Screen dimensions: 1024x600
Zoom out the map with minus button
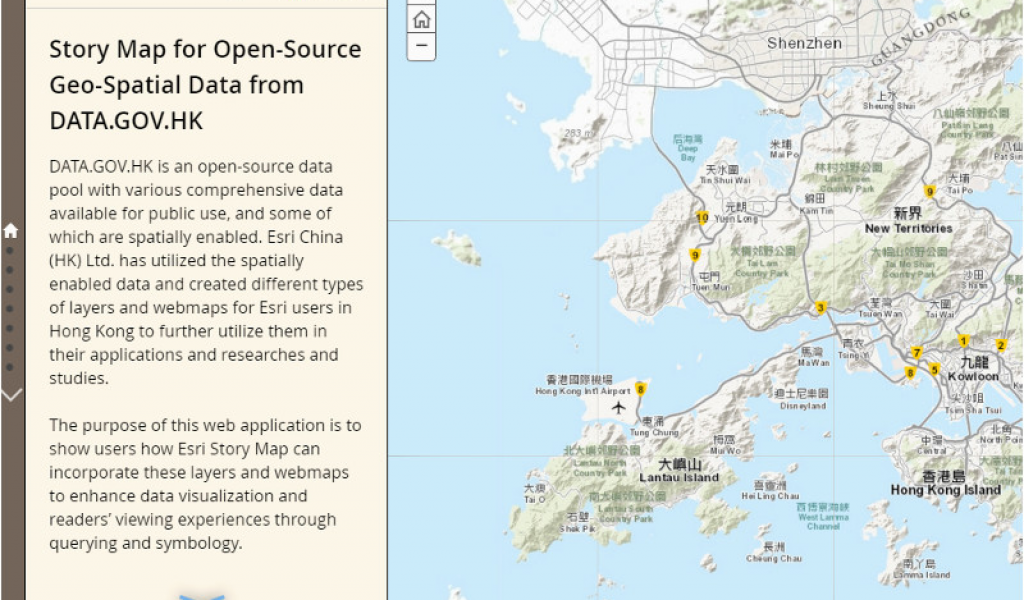(421, 46)
